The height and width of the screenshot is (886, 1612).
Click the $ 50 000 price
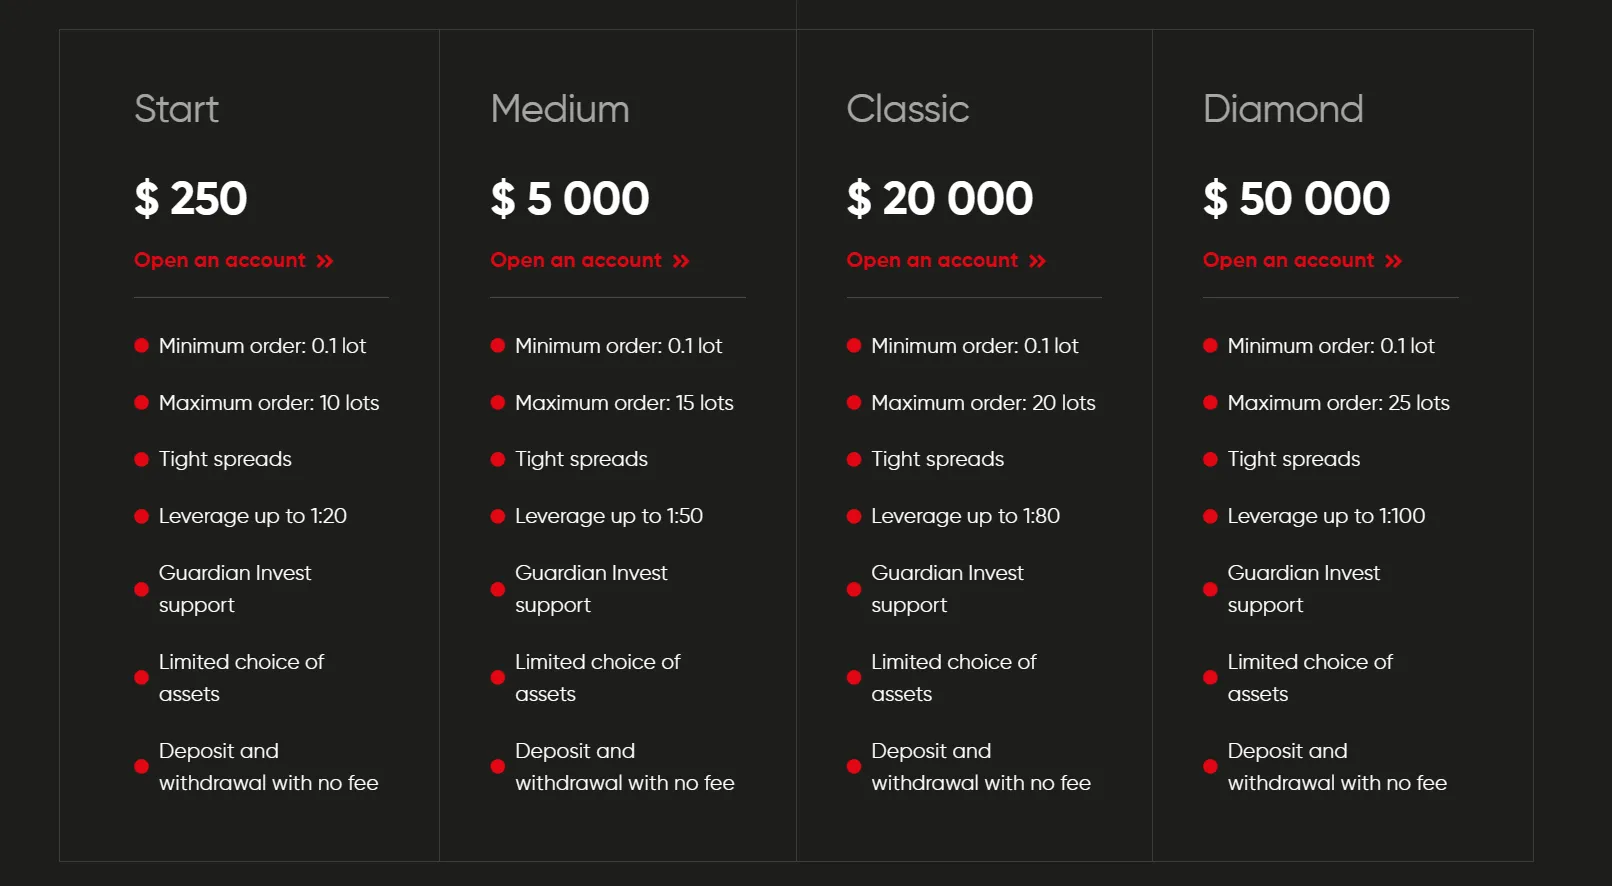coord(1297,198)
